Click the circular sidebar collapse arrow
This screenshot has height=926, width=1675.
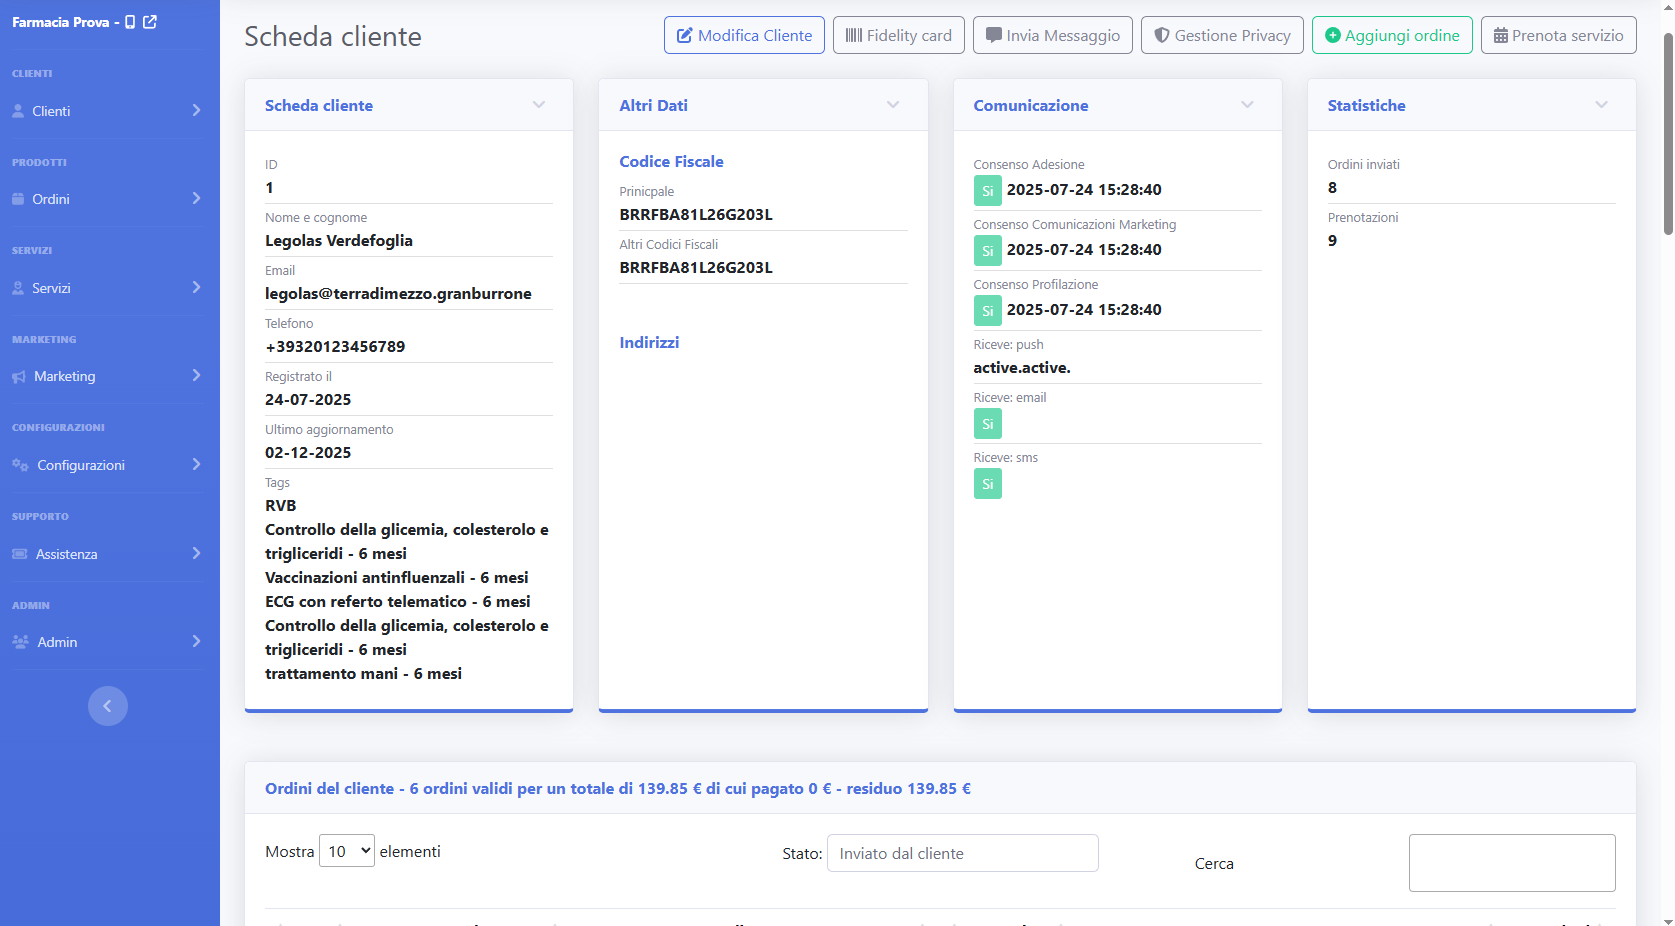(108, 706)
